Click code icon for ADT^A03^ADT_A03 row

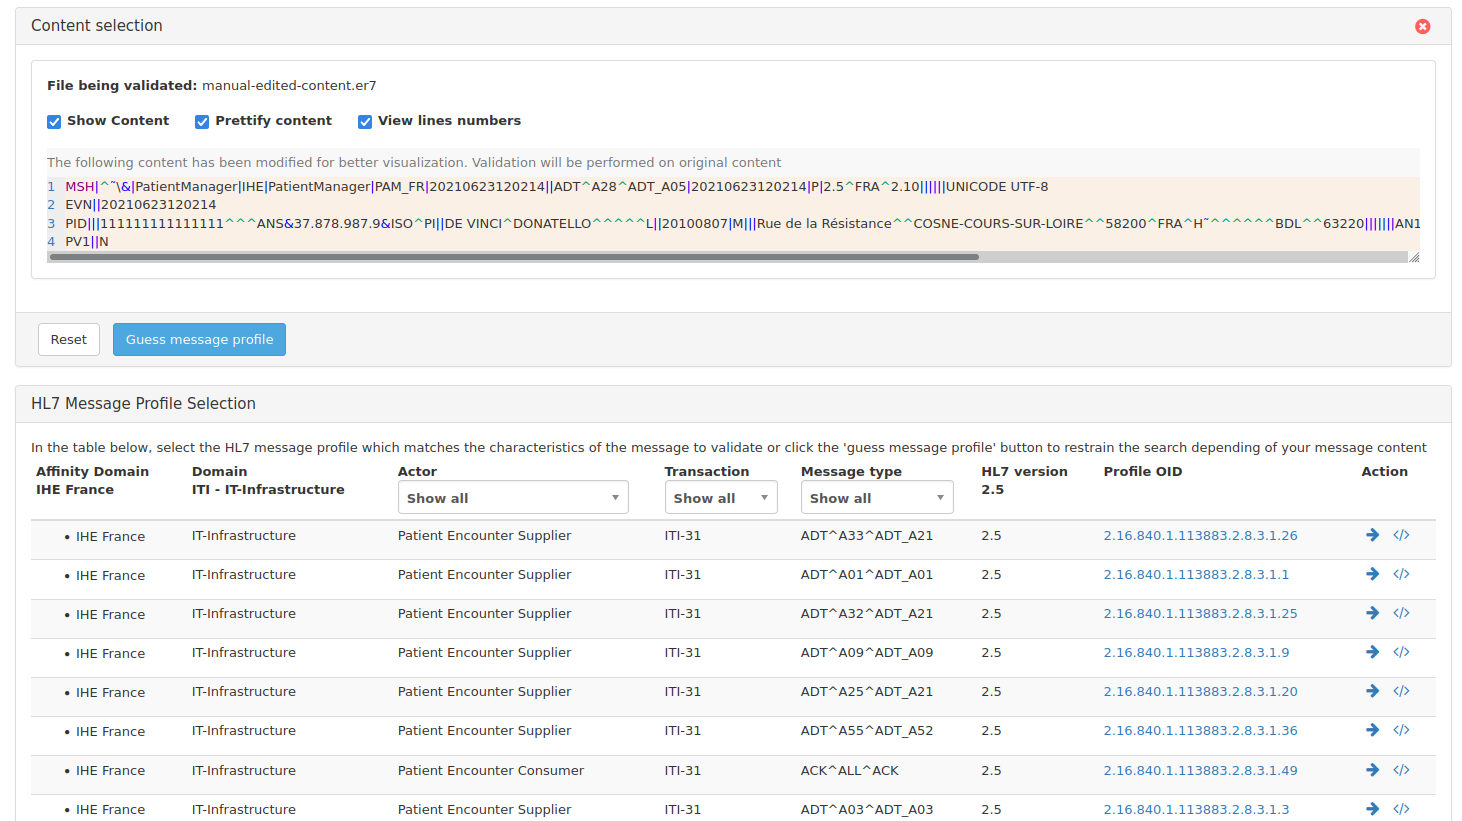tap(1401, 809)
